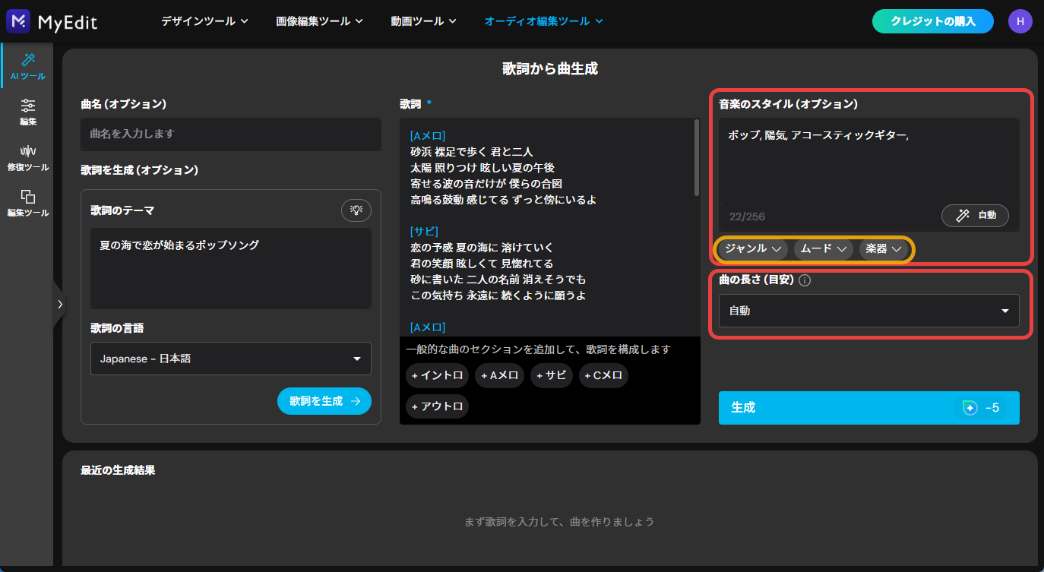Click the 音楽のスタイル text area
The height and width of the screenshot is (572, 1044).
pyautogui.click(x=869, y=175)
